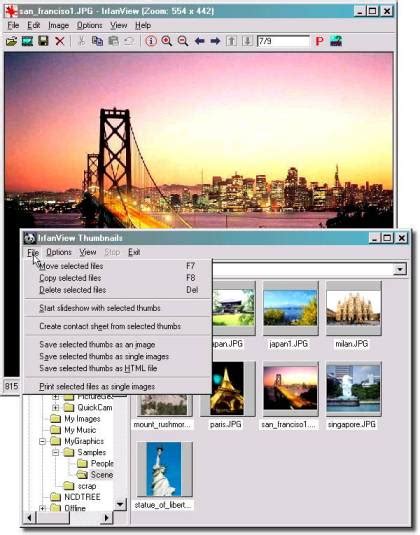Click the japan.JPG file name label
This screenshot has height=535, width=420.
point(228,344)
